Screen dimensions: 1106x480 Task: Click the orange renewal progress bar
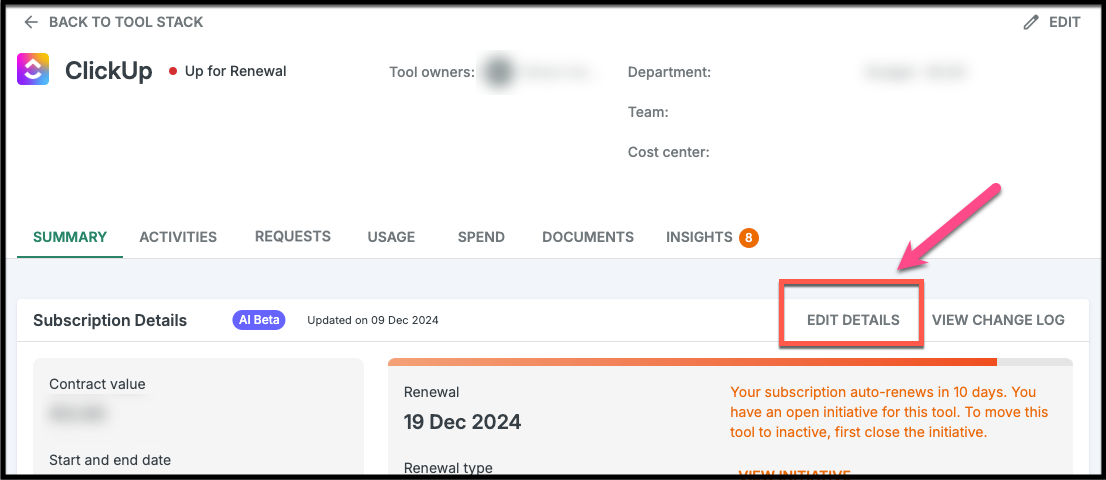tap(692, 362)
